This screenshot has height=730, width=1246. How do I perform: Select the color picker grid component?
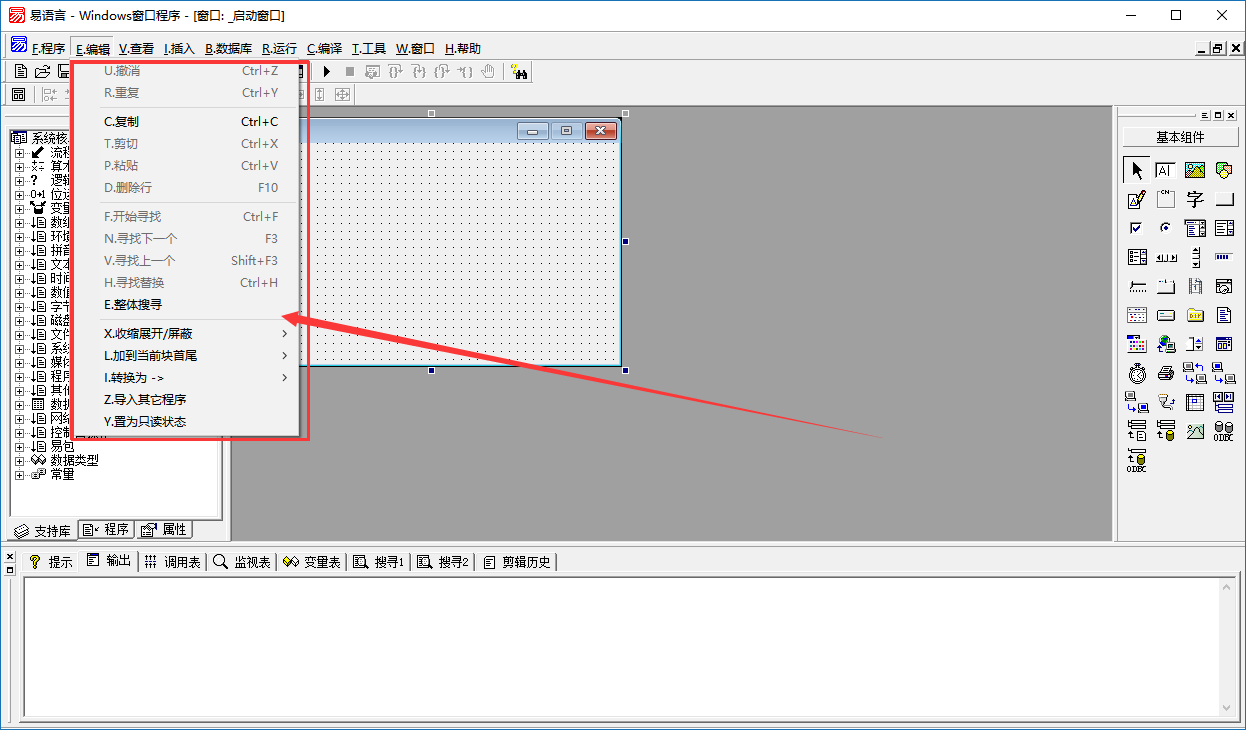pyautogui.click(x=1137, y=344)
